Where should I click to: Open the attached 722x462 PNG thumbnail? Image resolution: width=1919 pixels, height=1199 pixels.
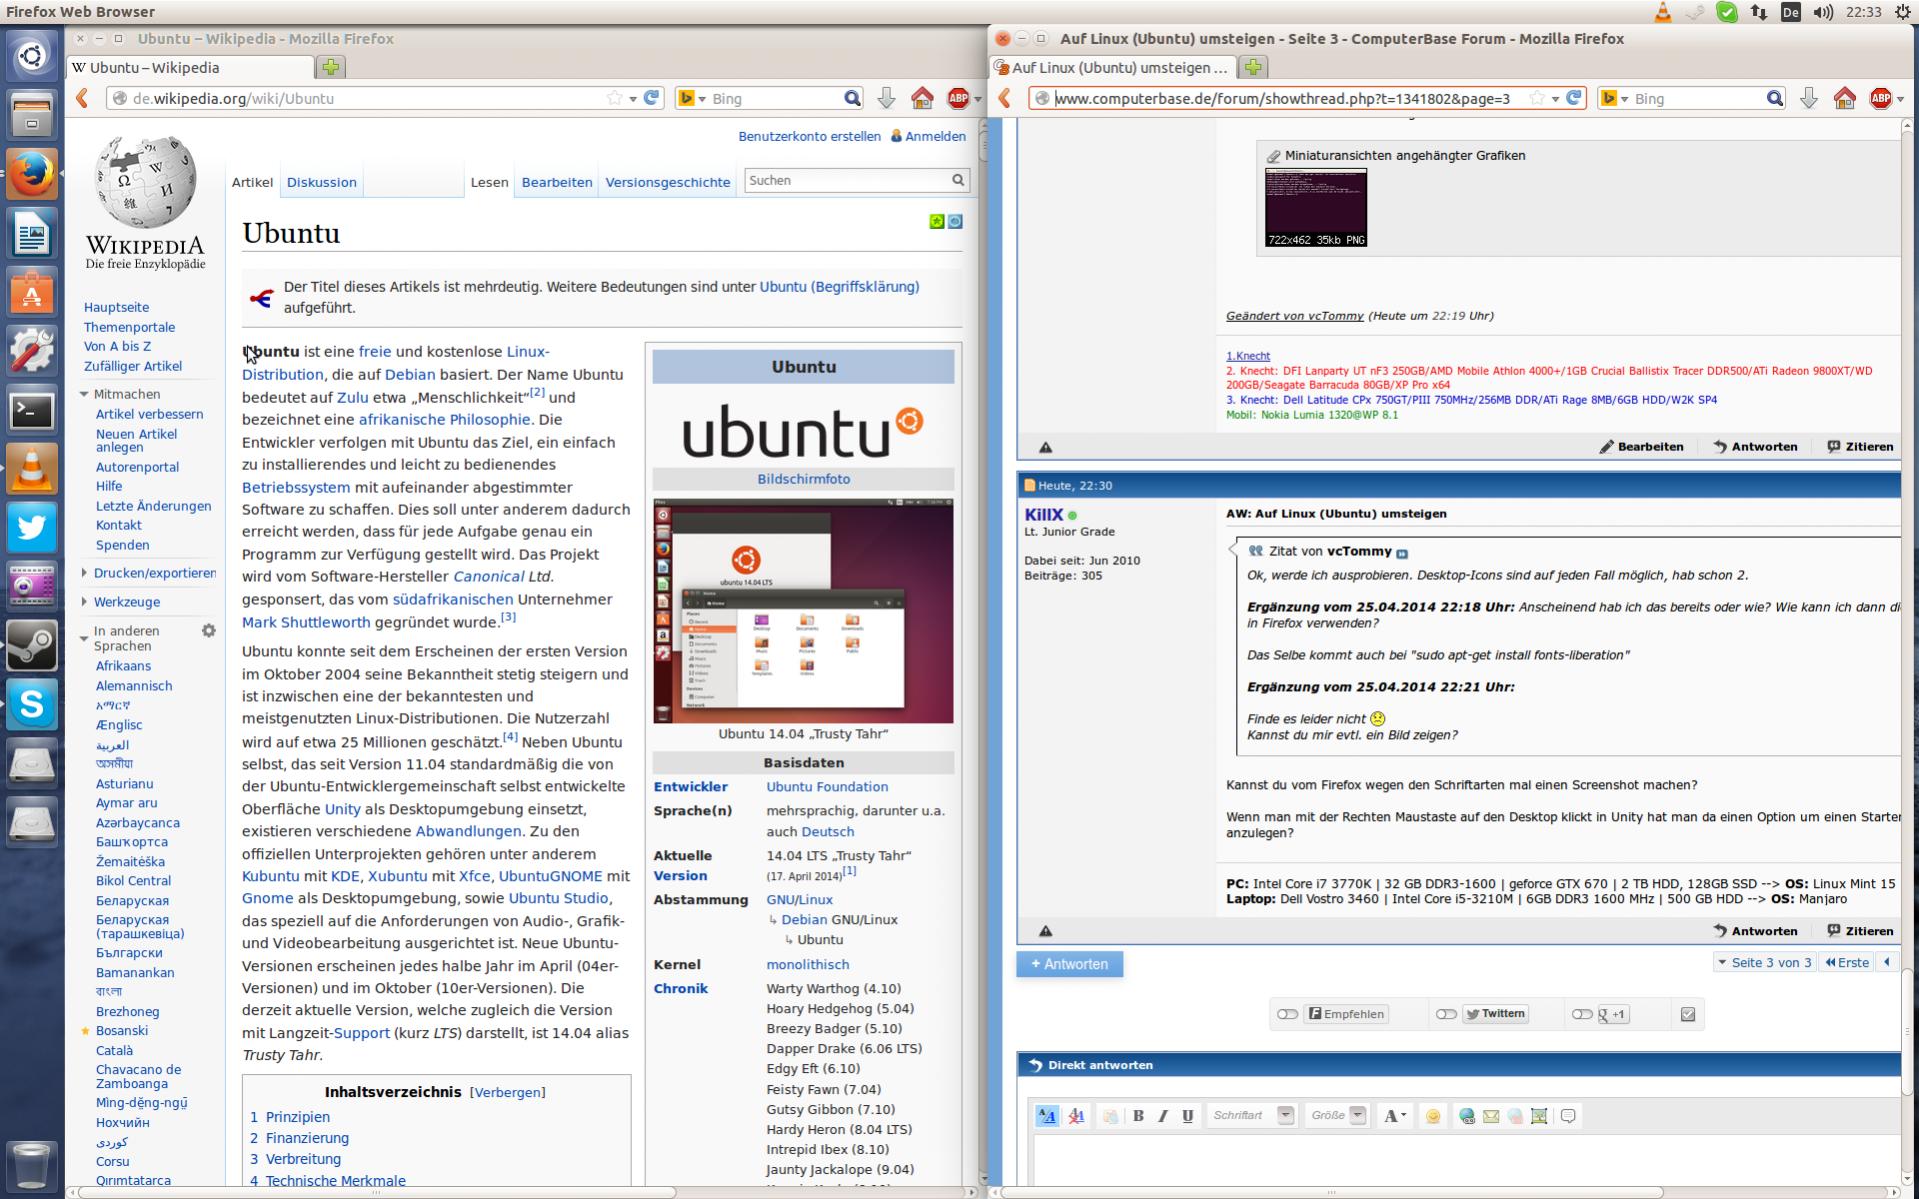click(1315, 207)
